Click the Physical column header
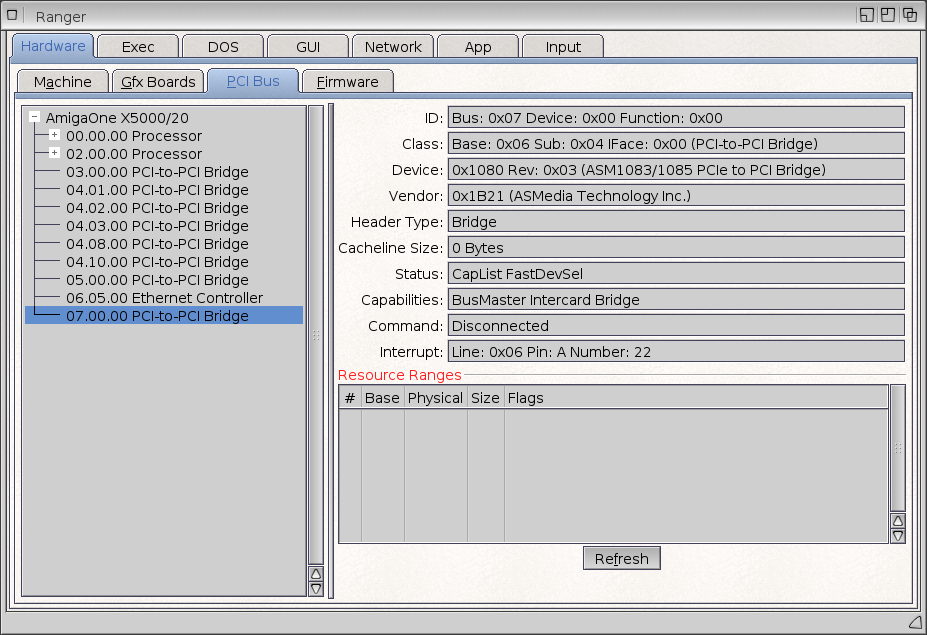The width and height of the screenshot is (927, 635). 435,398
